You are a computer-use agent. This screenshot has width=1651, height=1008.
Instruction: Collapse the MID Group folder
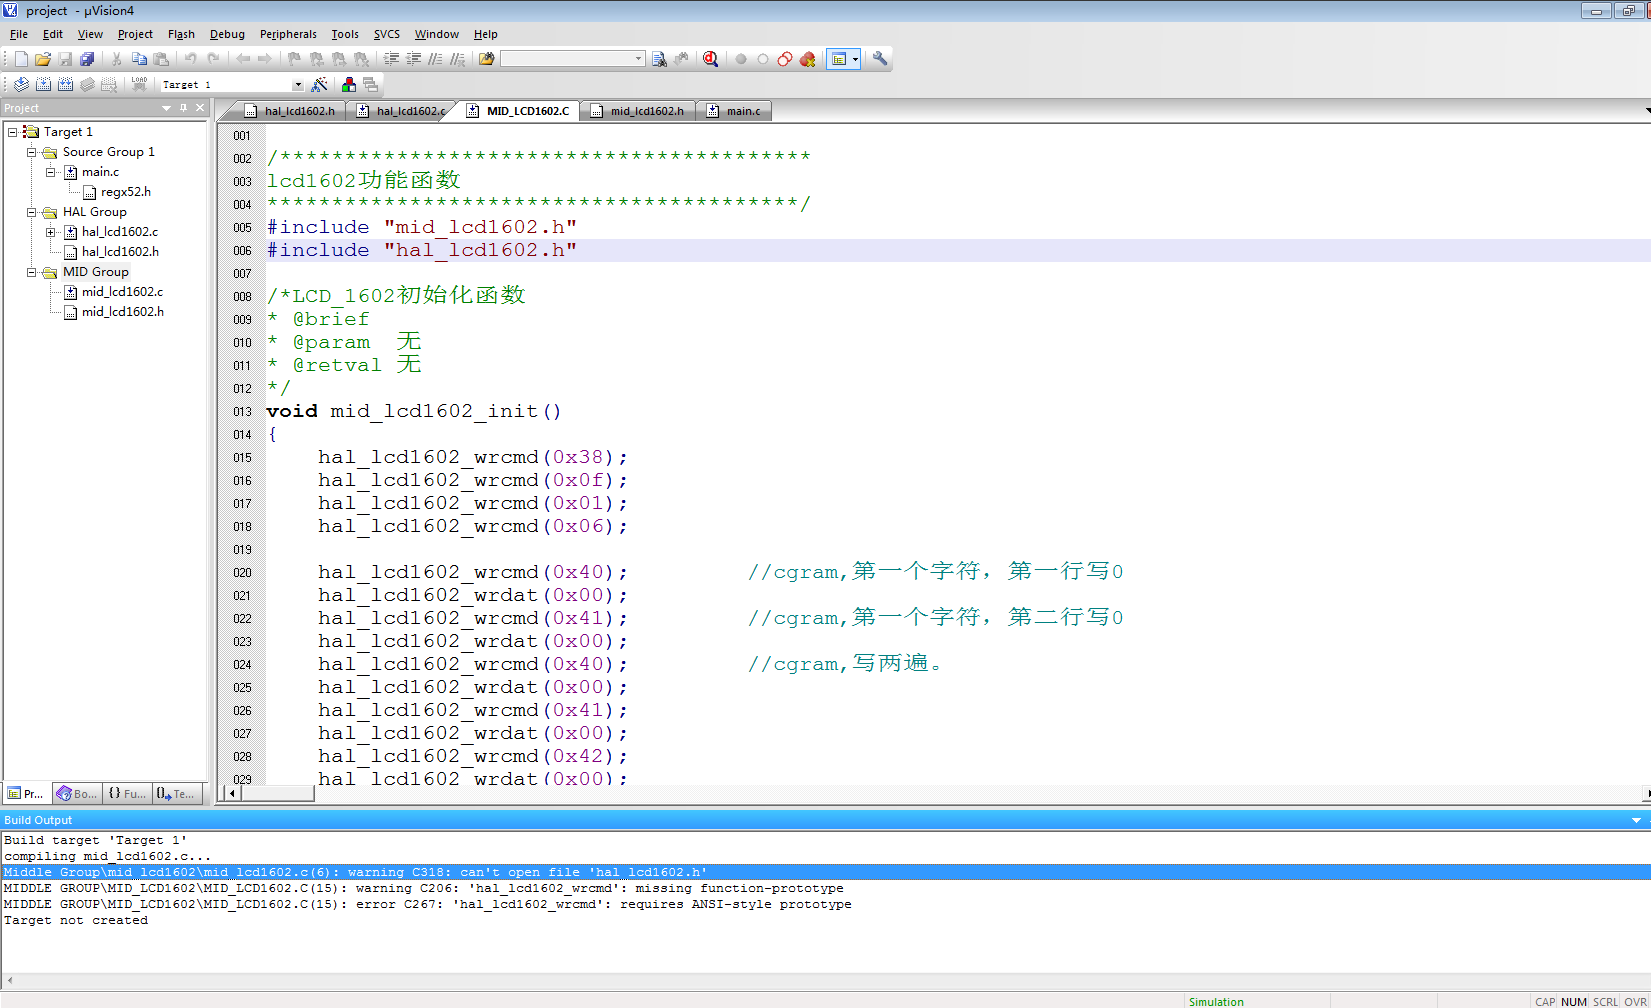pyautogui.click(x=32, y=272)
